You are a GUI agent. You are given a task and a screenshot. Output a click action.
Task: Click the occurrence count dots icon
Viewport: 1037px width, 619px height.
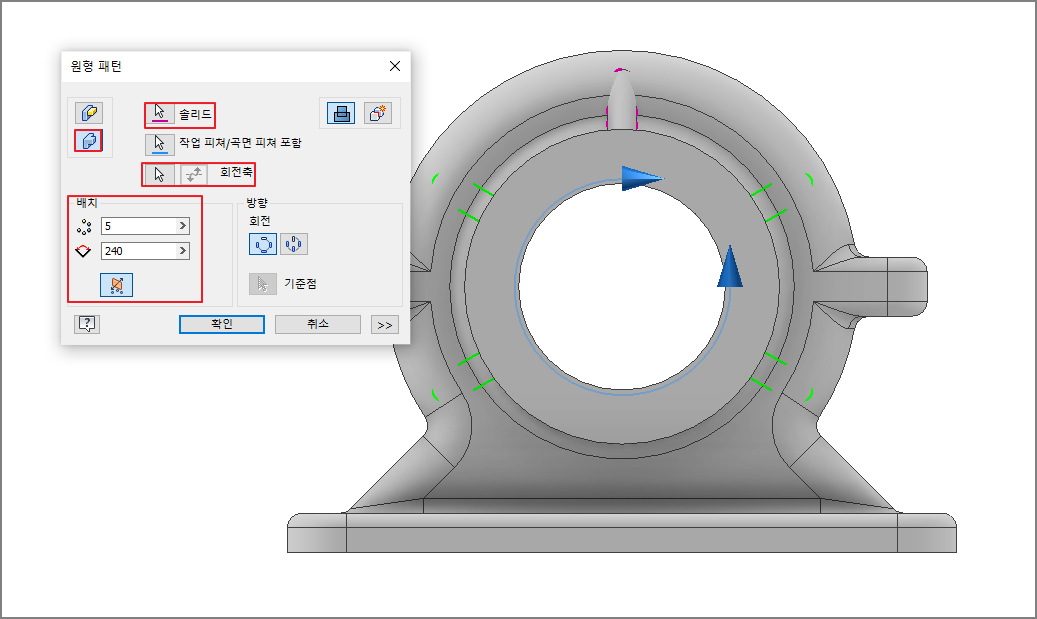click(84, 227)
